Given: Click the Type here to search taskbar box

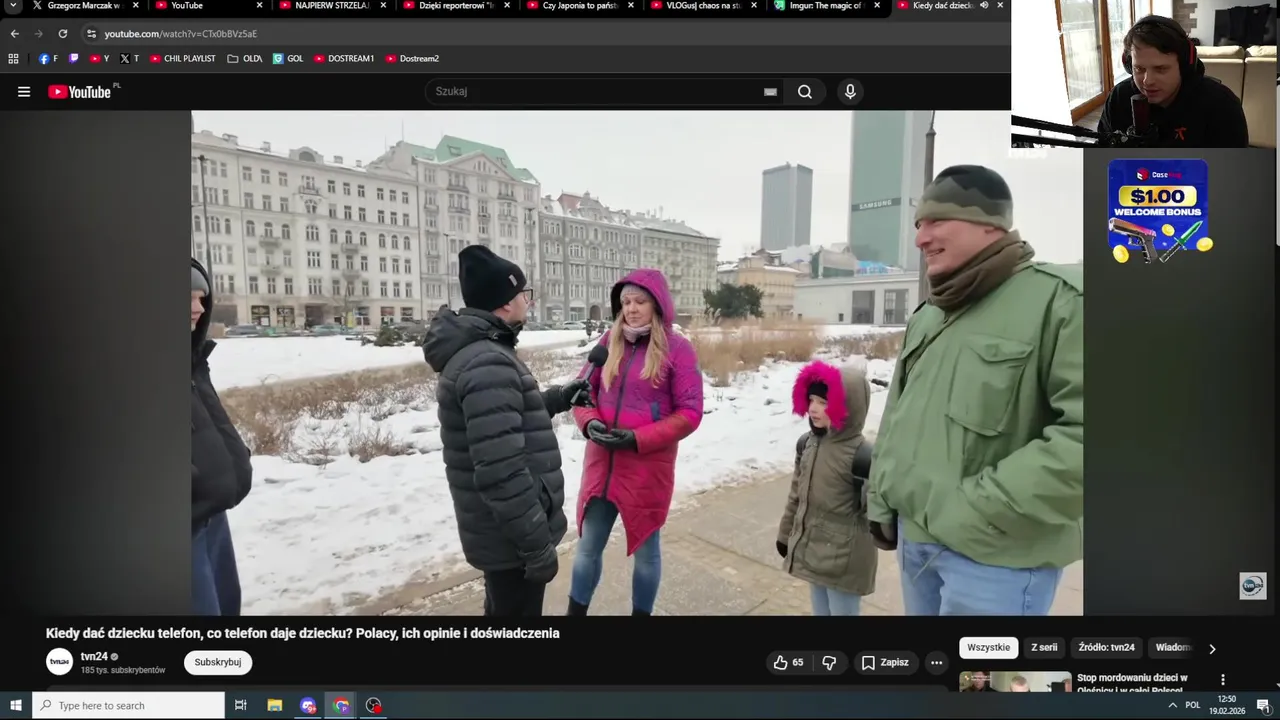Looking at the screenshot, I should (129, 705).
